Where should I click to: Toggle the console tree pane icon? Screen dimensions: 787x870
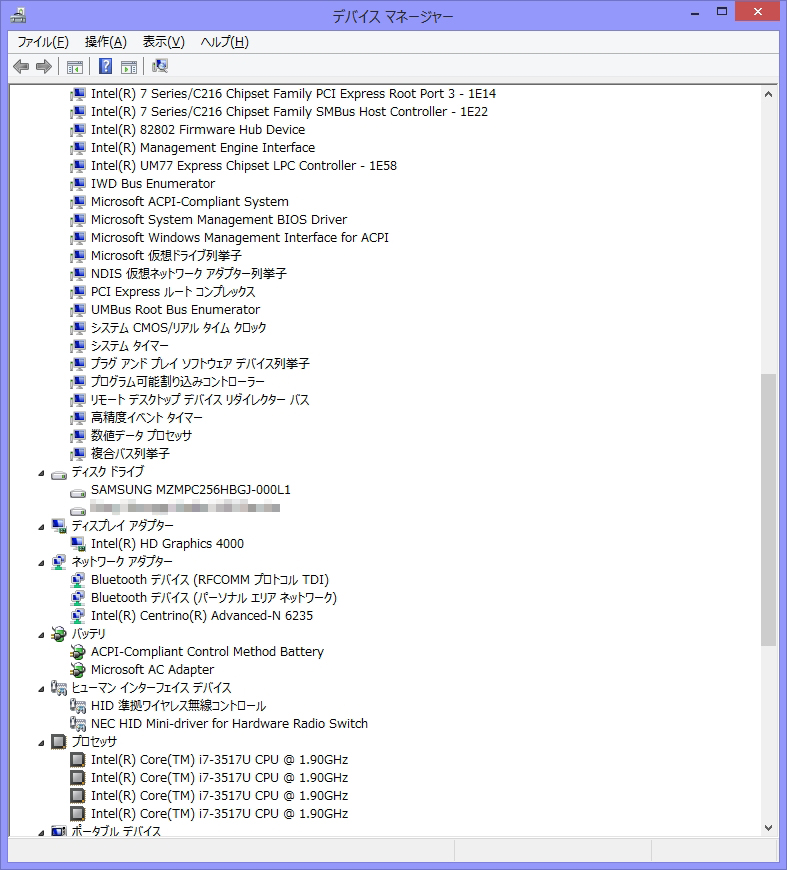[74, 67]
